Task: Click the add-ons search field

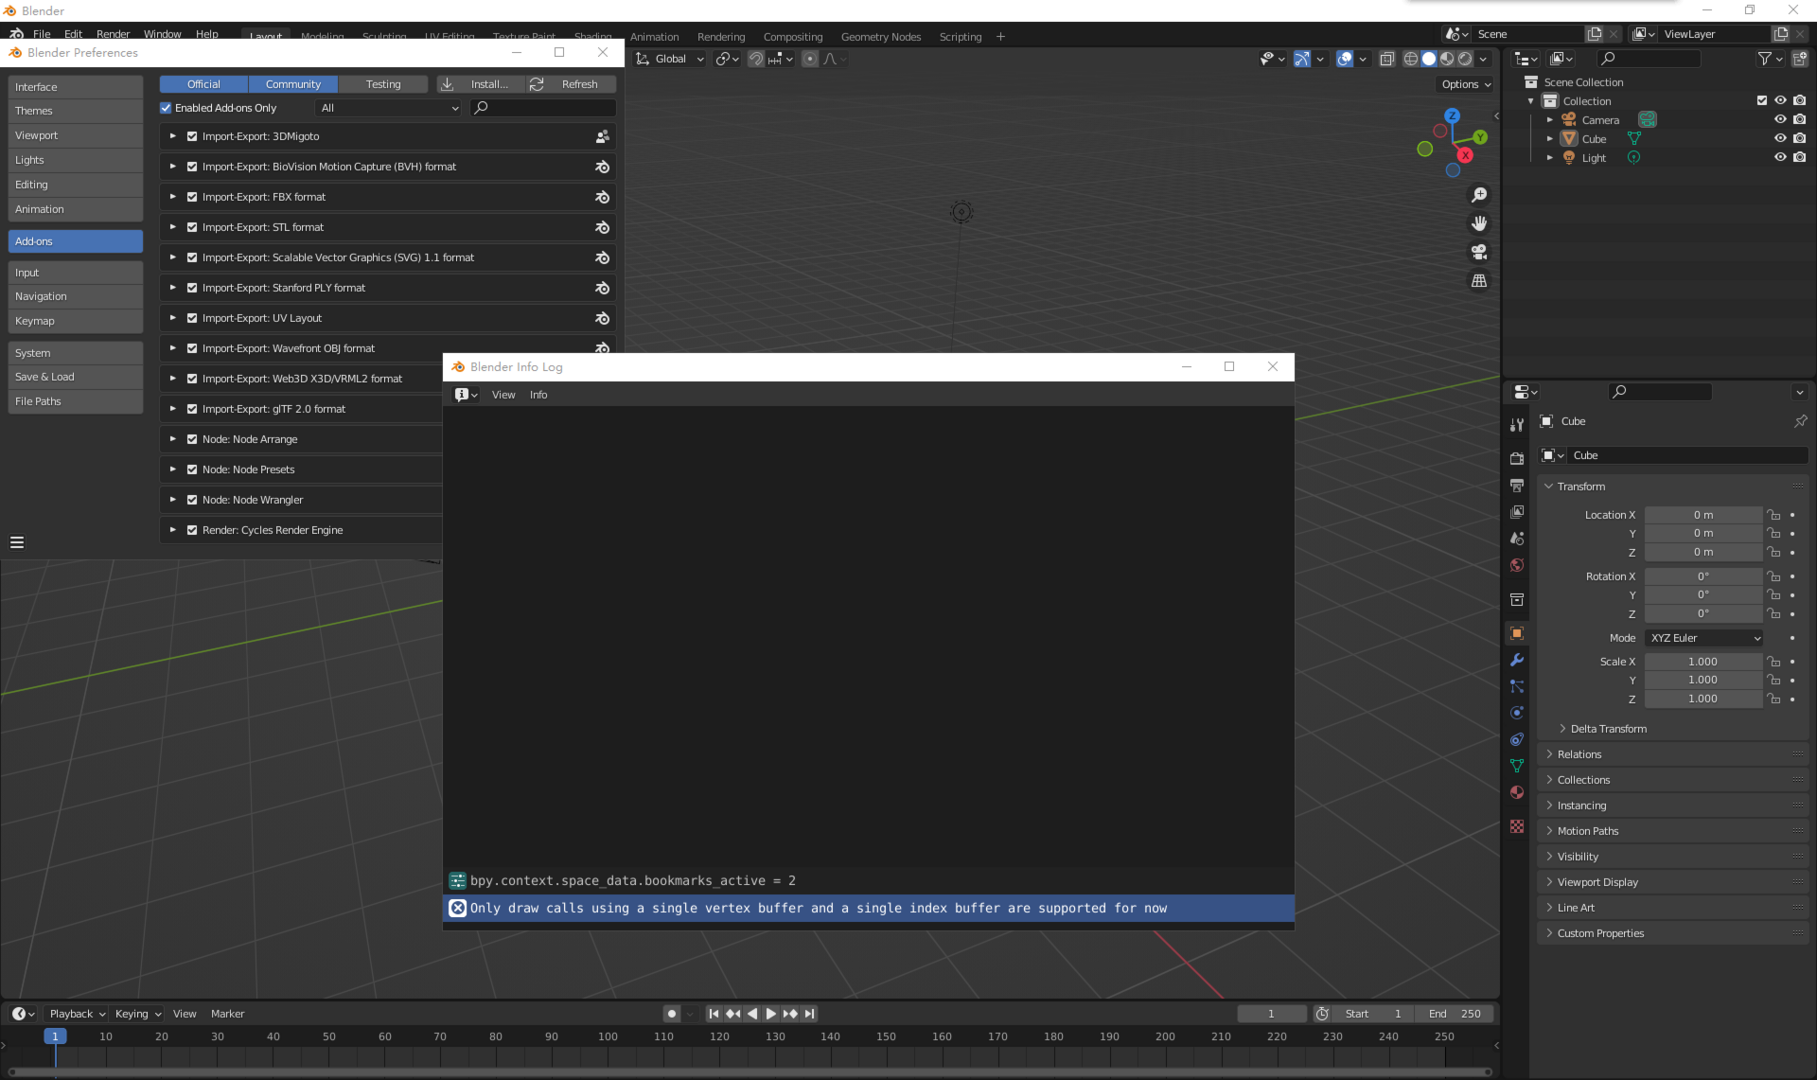Action: 543,108
